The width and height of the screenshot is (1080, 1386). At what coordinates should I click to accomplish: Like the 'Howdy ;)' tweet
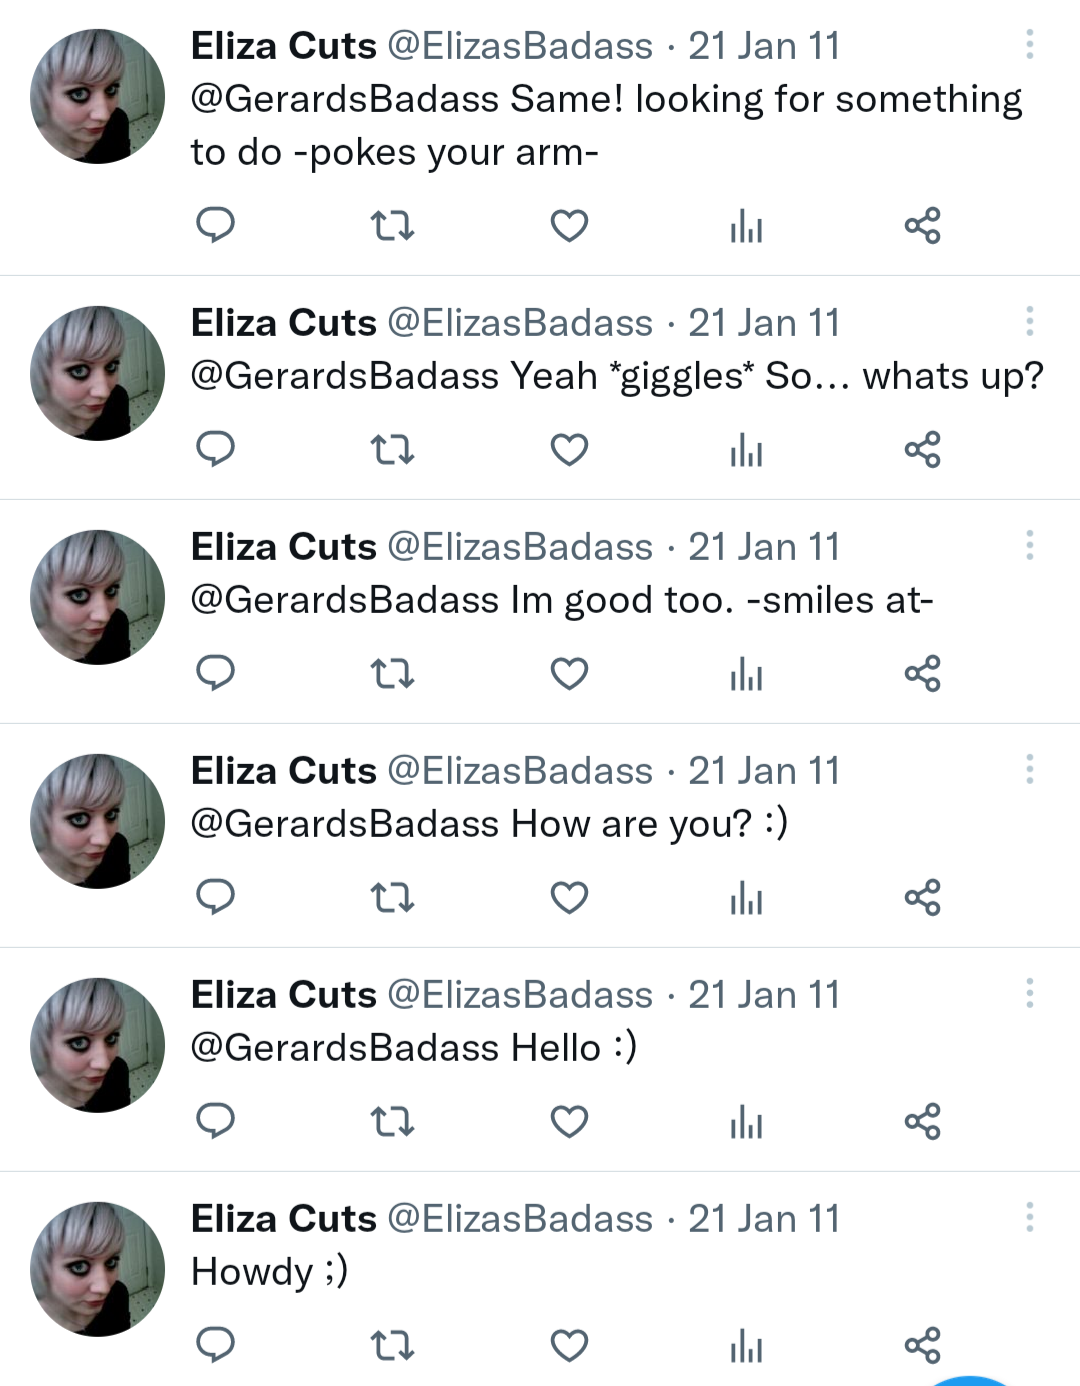click(569, 1346)
